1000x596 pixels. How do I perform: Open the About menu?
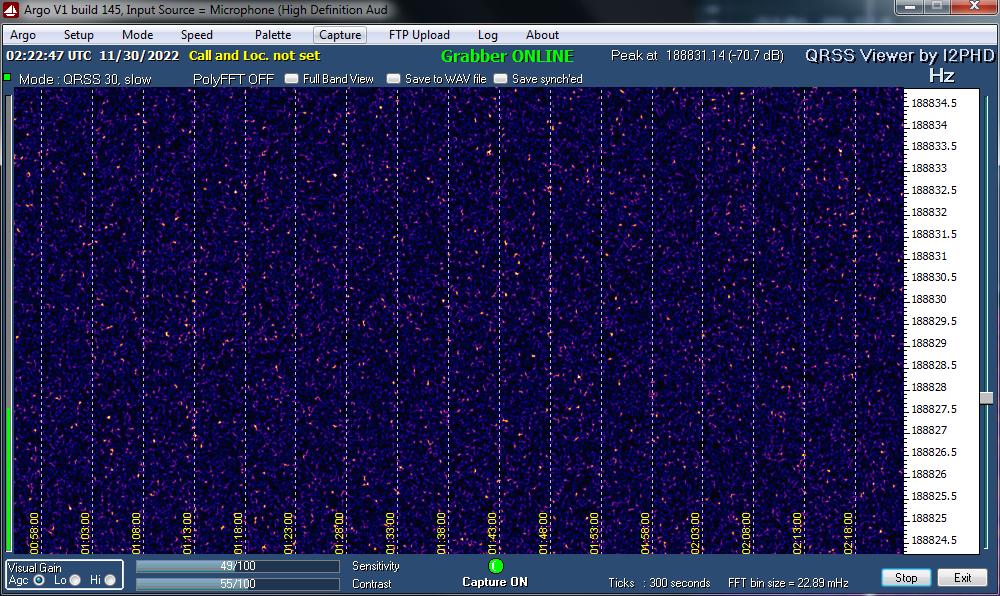click(x=542, y=35)
